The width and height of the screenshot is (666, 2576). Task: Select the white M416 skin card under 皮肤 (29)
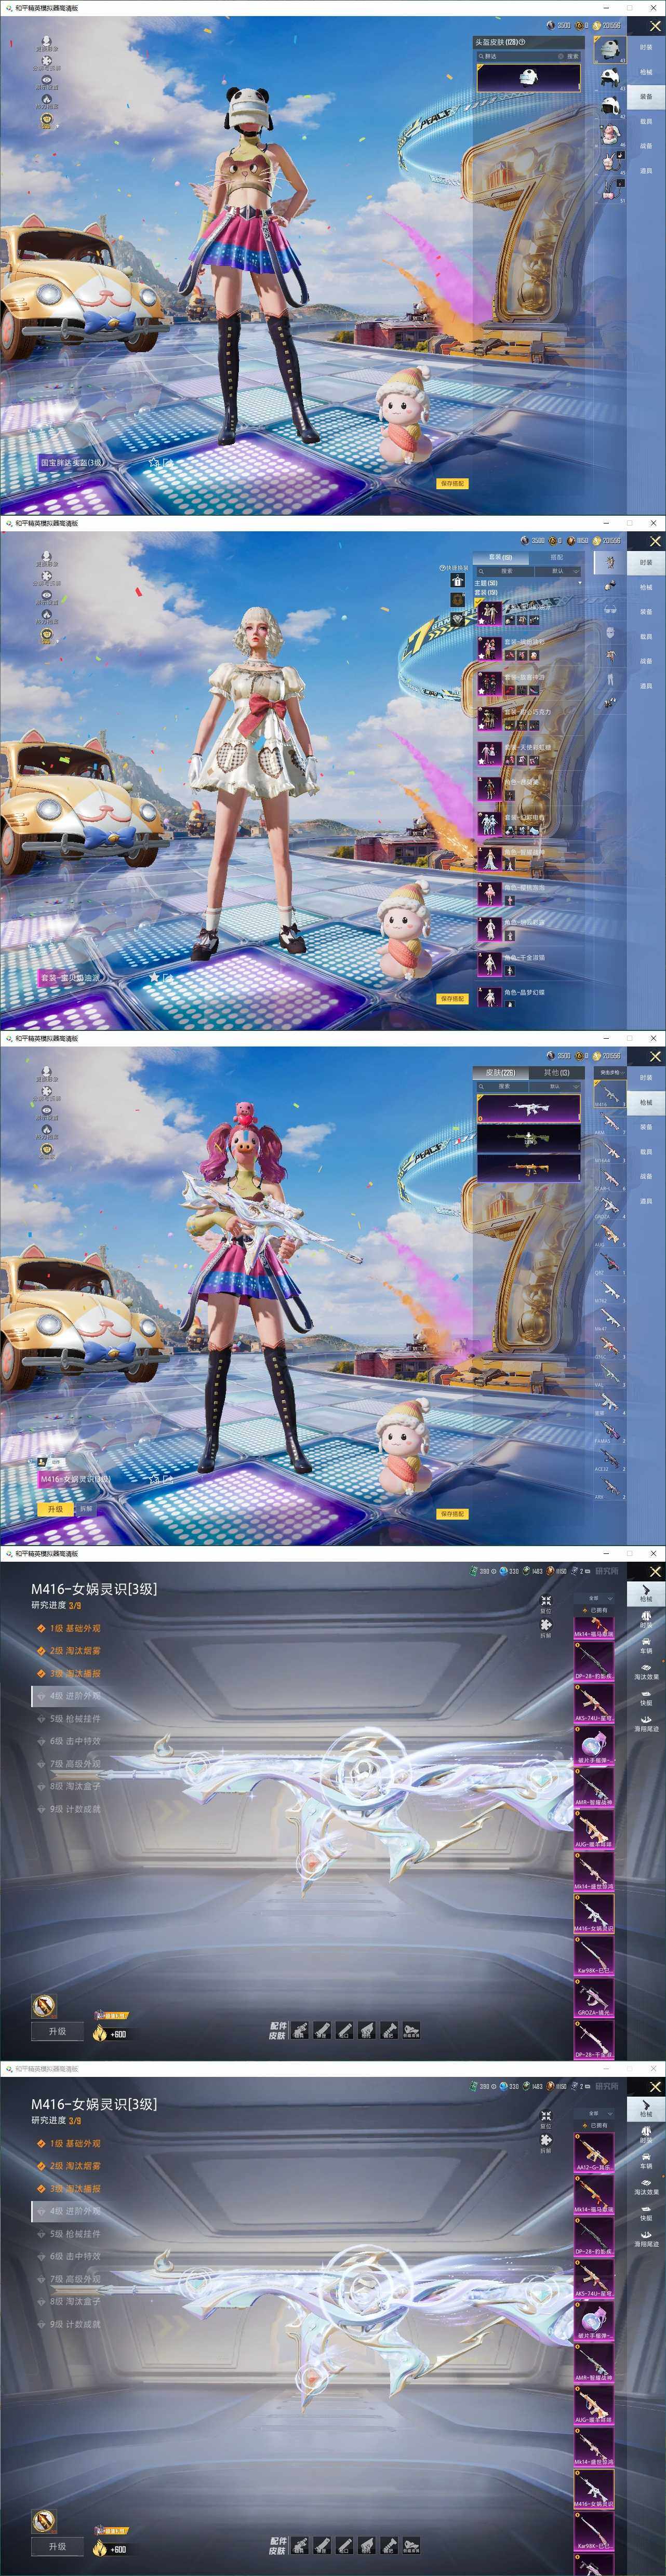(528, 1108)
